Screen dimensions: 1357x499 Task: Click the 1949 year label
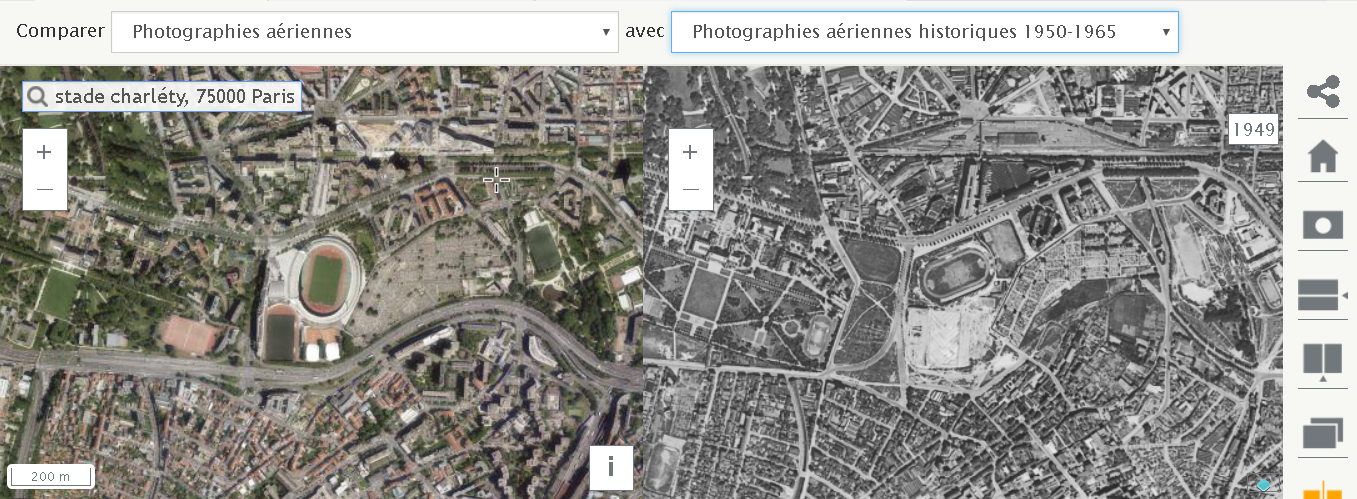1253,129
